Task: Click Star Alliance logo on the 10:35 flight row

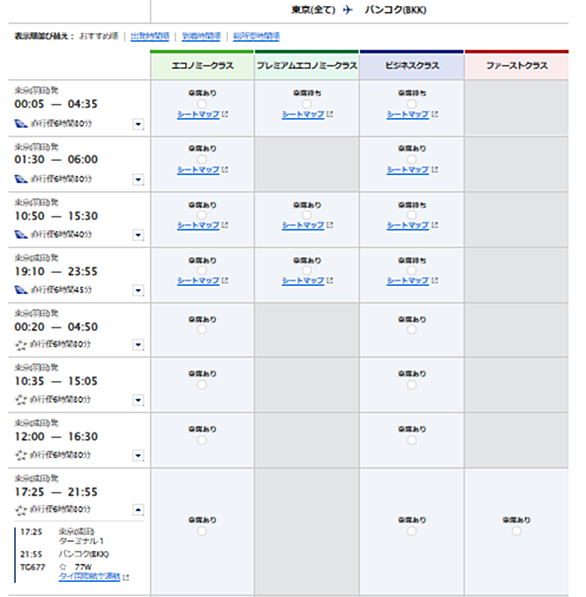Action: (21, 400)
